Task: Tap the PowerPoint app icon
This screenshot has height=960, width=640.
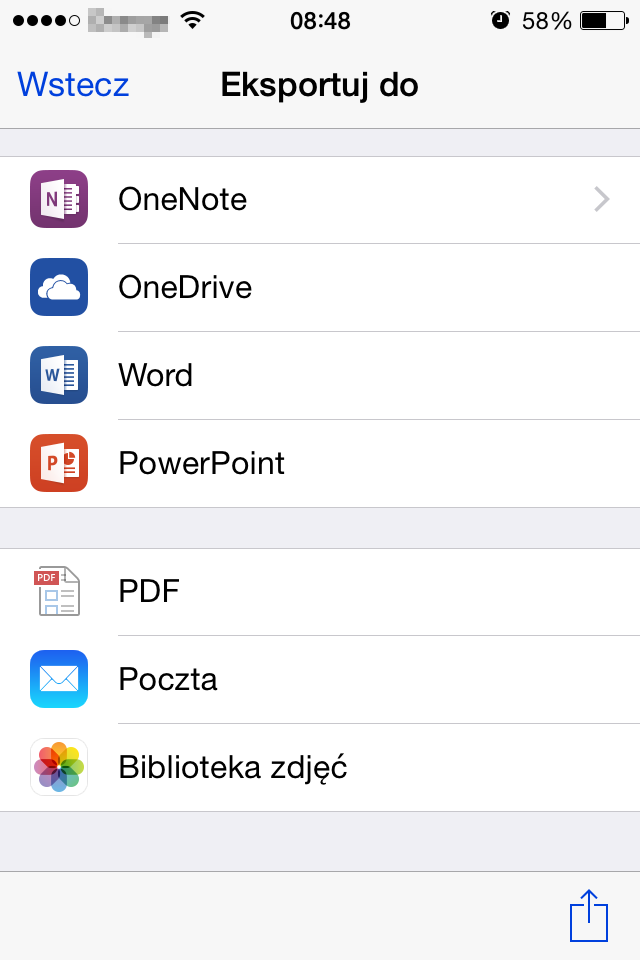Action: (x=59, y=463)
